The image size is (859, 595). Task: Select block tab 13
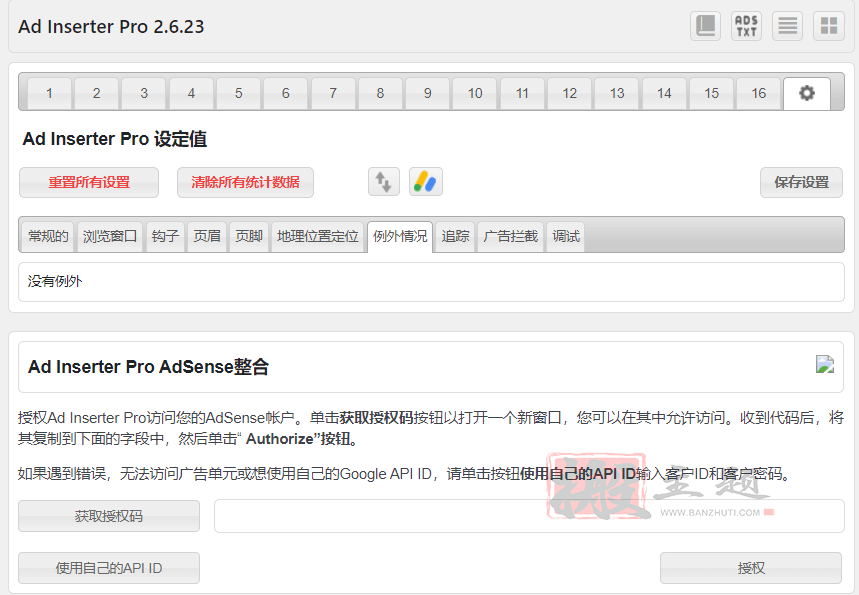(617, 94)
